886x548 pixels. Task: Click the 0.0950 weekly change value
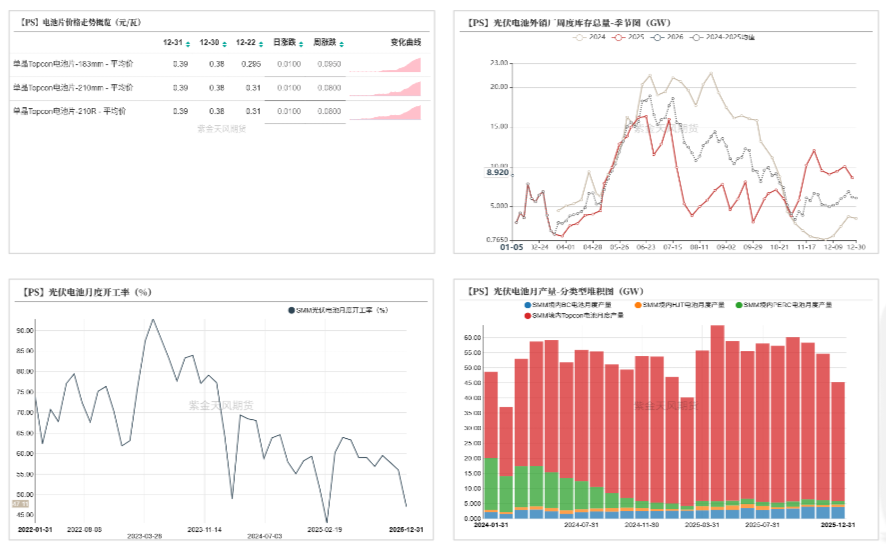click(x=329, y=64)
